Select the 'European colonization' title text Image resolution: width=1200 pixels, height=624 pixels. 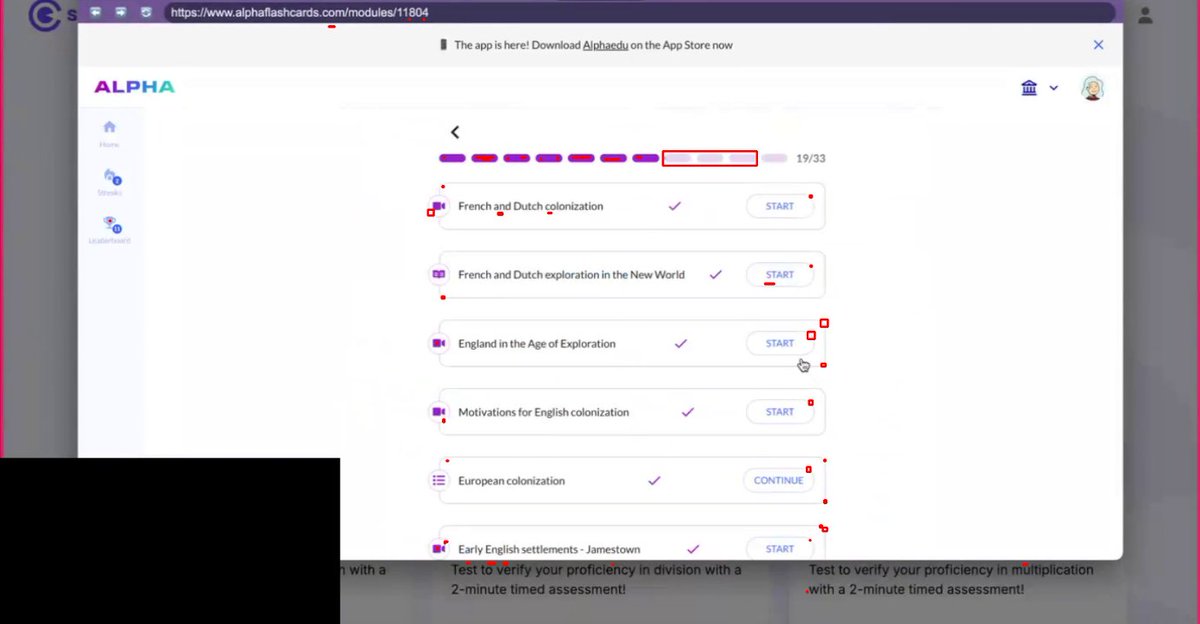[x=512, y=481]
